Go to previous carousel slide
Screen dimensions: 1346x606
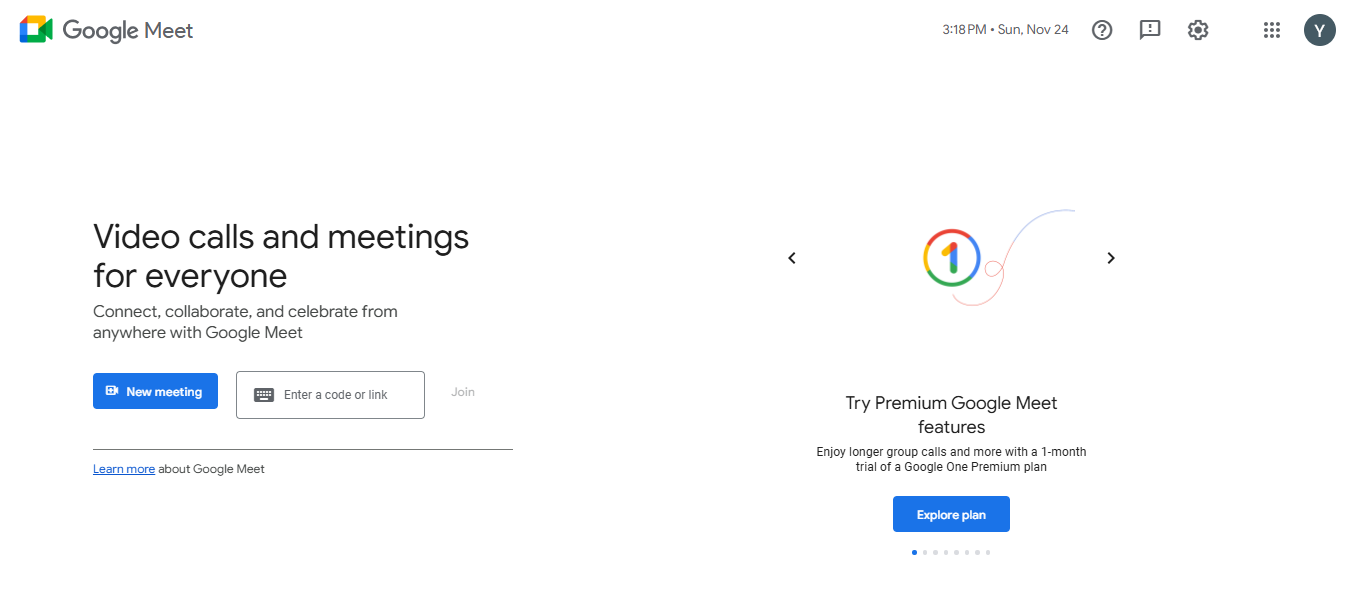click(x=792, y=258)
